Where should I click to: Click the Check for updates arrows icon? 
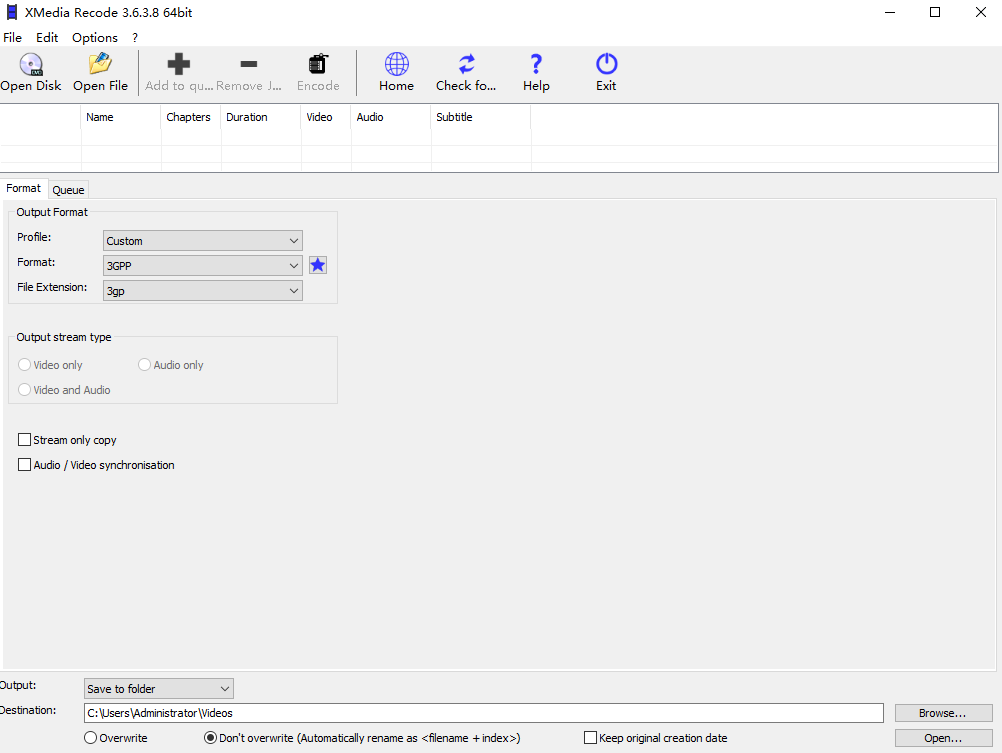[466, 64]
